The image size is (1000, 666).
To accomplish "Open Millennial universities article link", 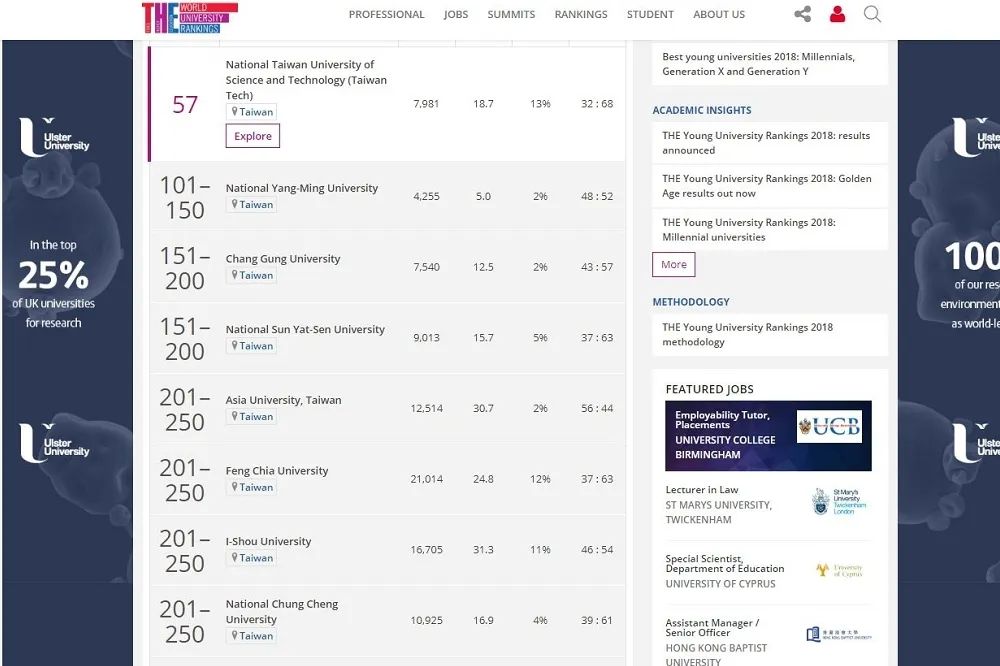I will pyautogui.click(x=770, y=230).
